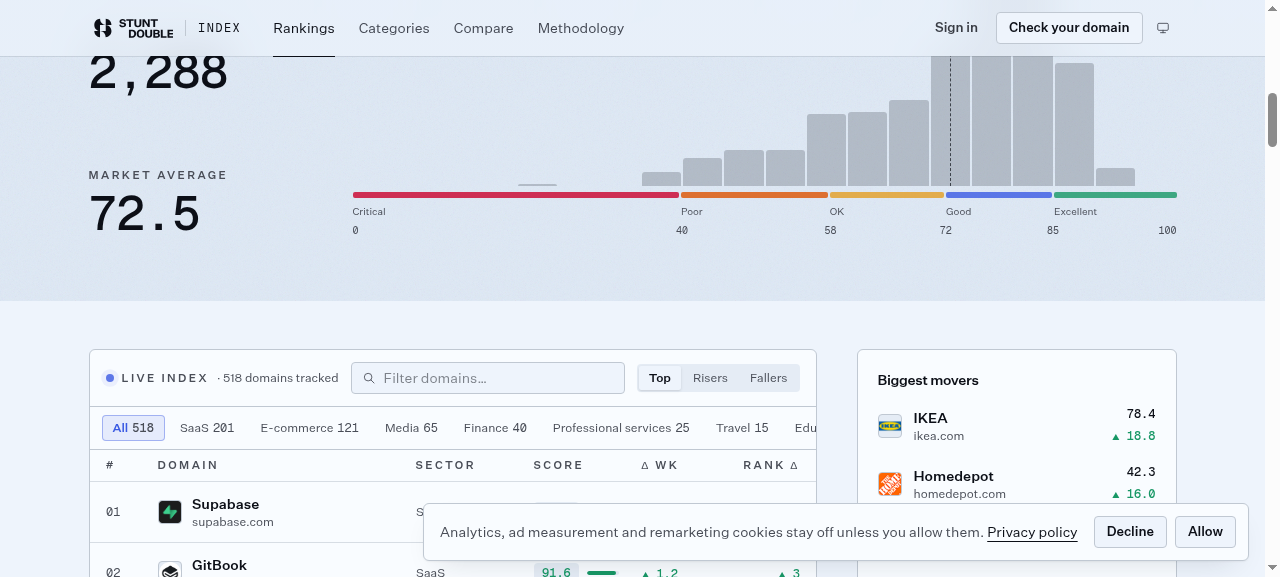Decline the cookies

tap(1130, 532)
